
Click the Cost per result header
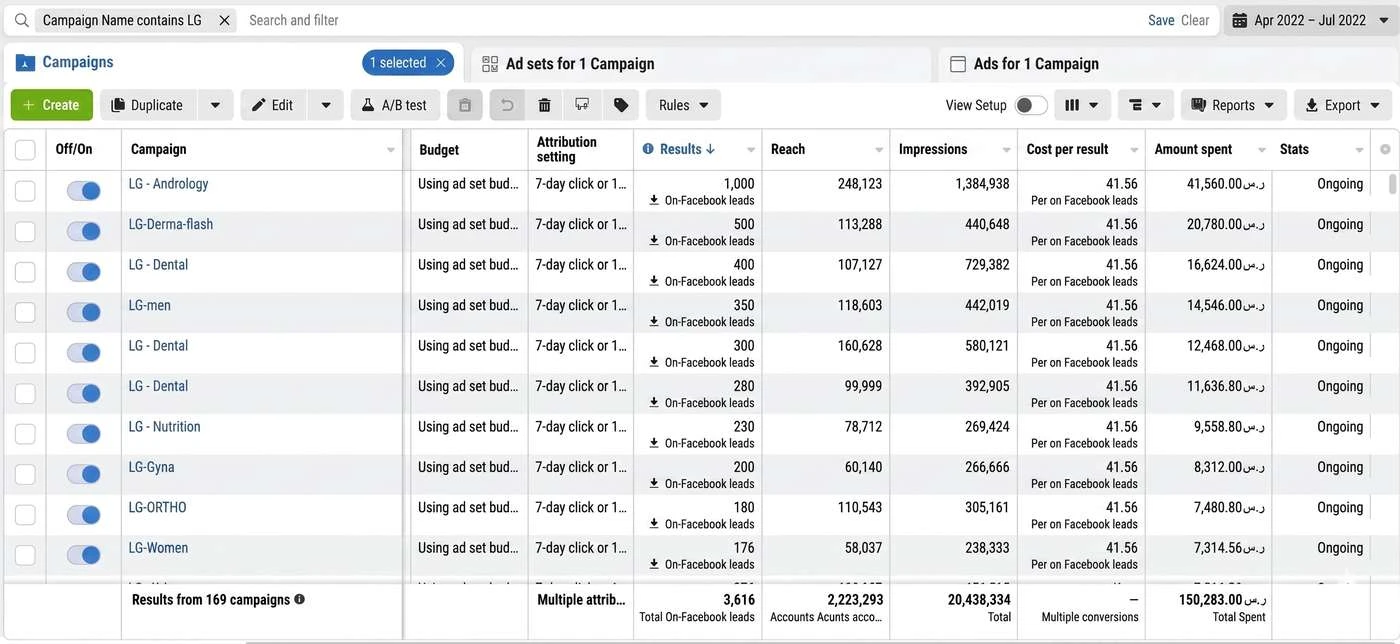point(1067,149)
